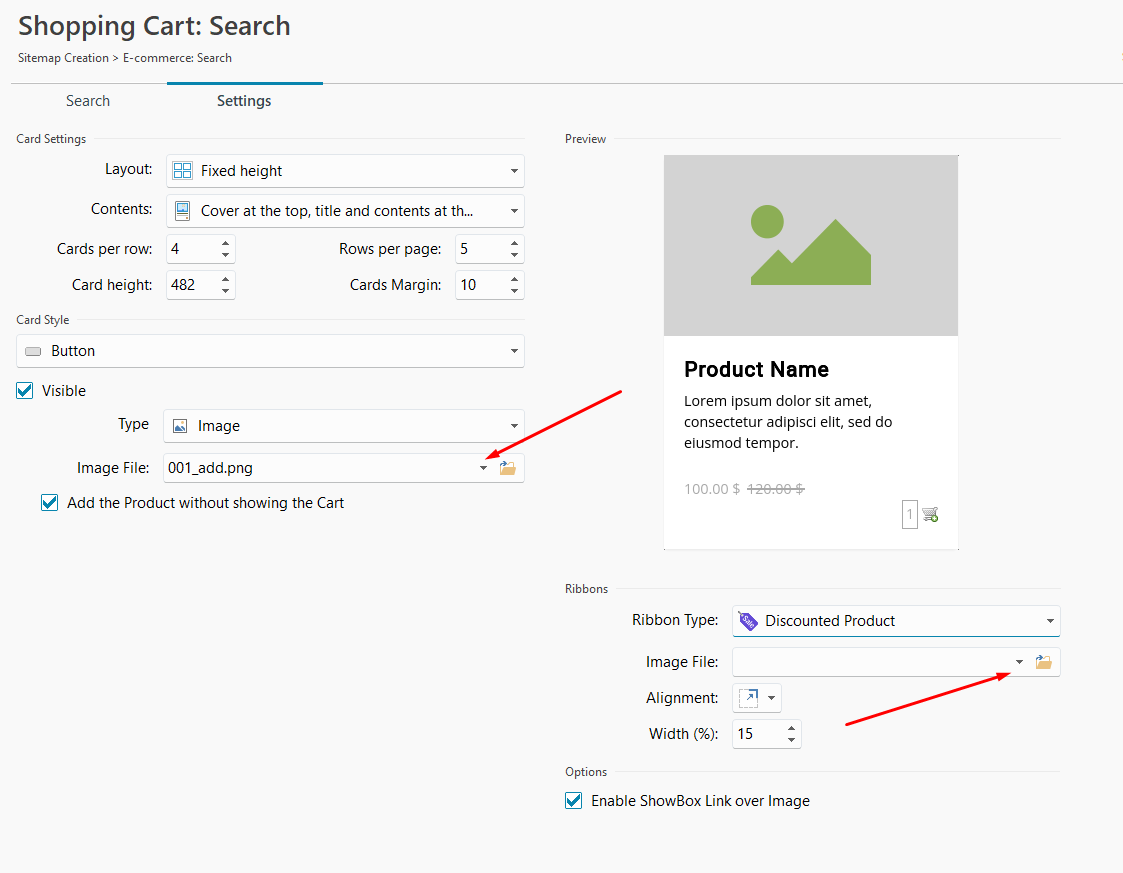This screenshot has height=873, width=1123.
Task: Click the ribbon Image File folder icon
Action: click(x=1043, y=662)
